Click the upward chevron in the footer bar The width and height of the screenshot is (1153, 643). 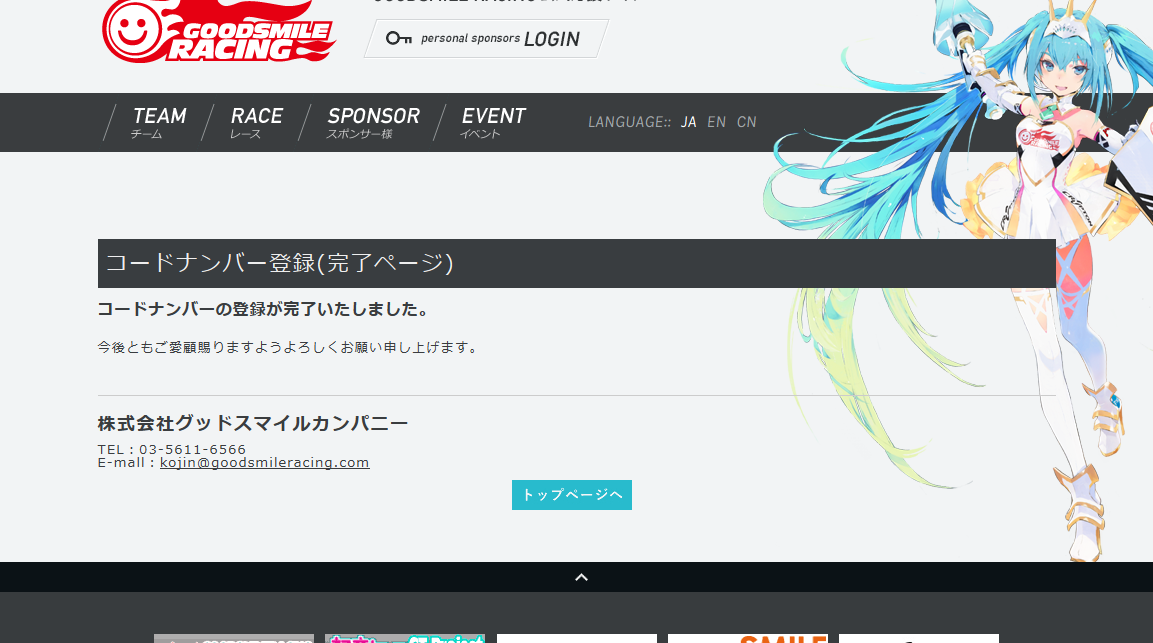pyautogui.click(x=581, y=577)
